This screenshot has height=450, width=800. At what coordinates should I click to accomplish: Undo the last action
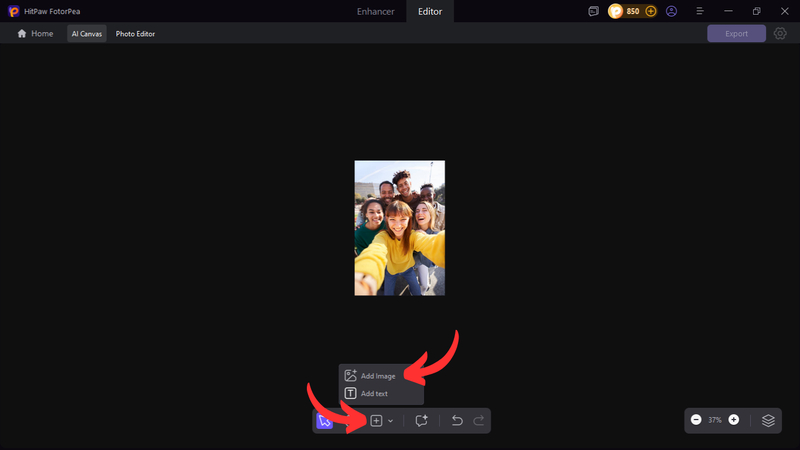click(x=457, y=421)
